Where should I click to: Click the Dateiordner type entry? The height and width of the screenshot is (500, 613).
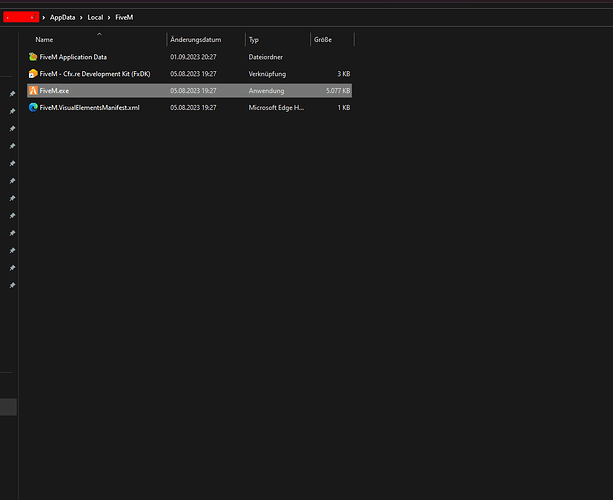click(266, 57)
